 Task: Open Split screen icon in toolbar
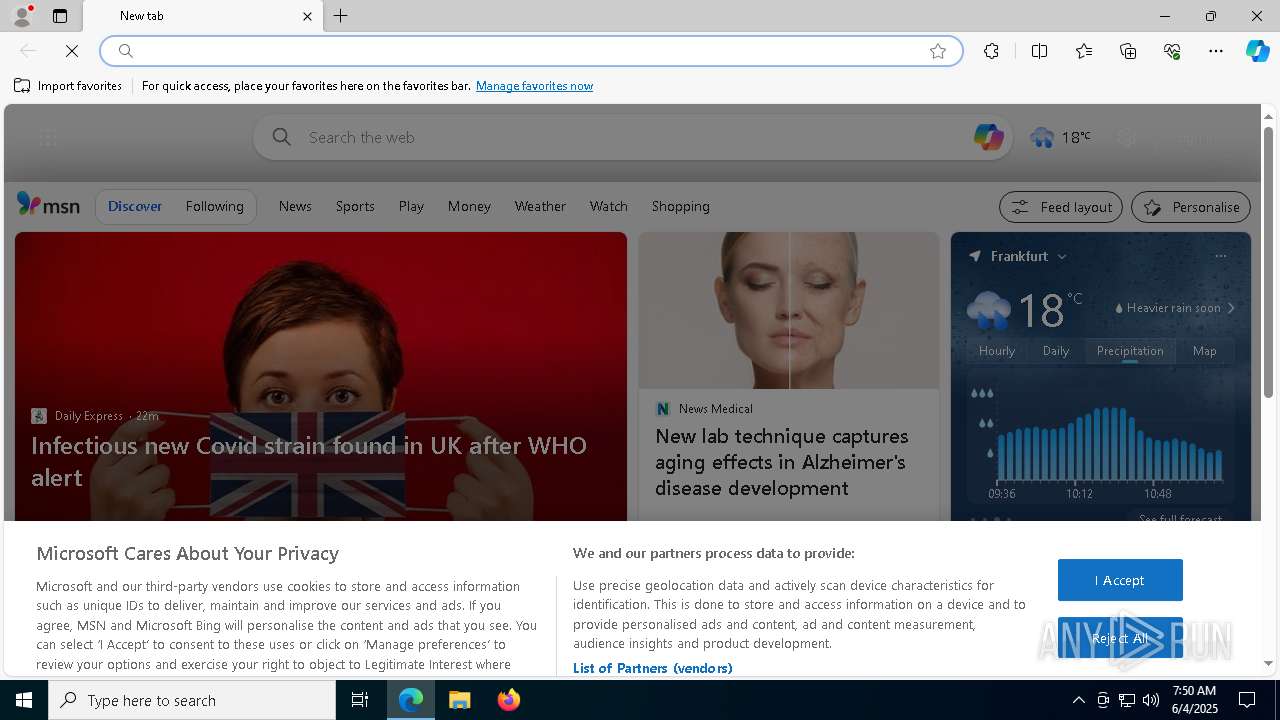pos(1039,51)
